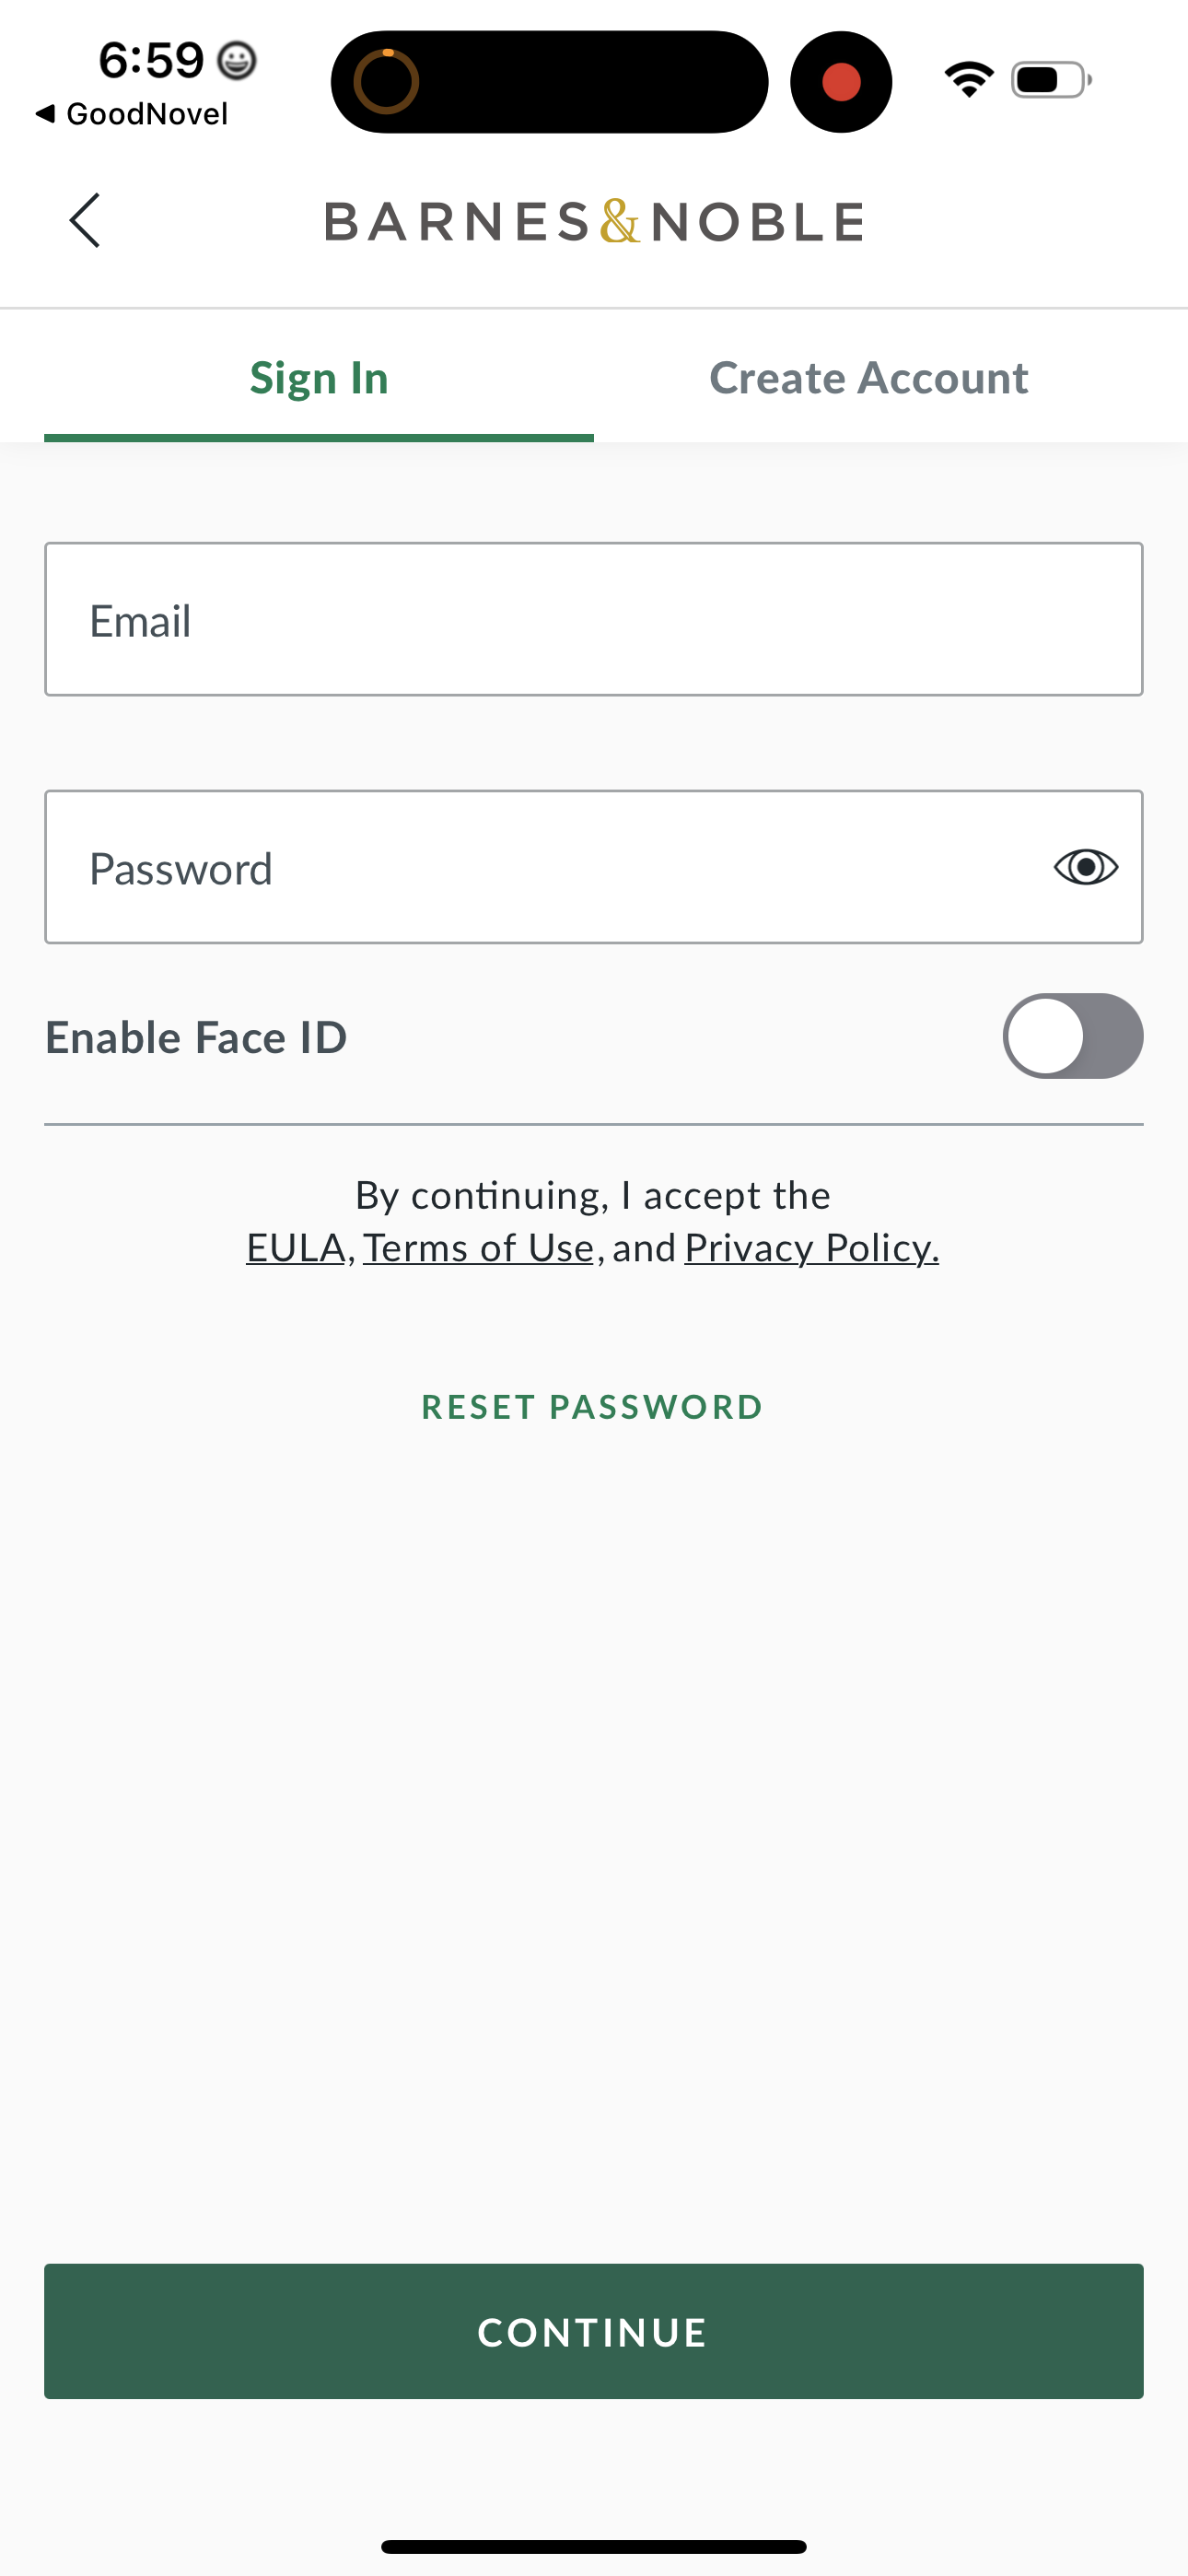Click into the Password field
1188x2576 pixels.
click(x=540, y=868)
